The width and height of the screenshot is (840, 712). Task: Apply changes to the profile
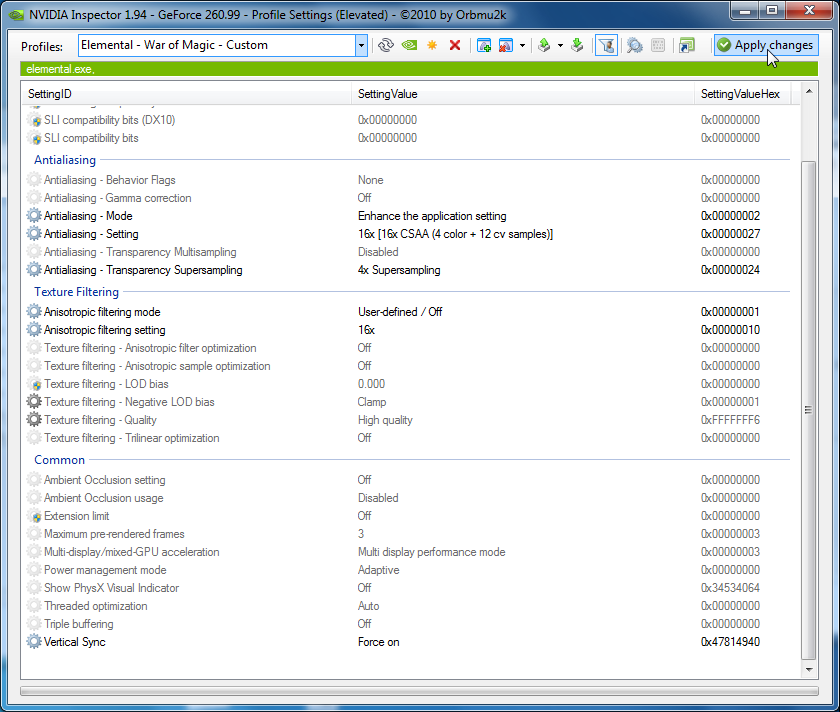point(765,46)
